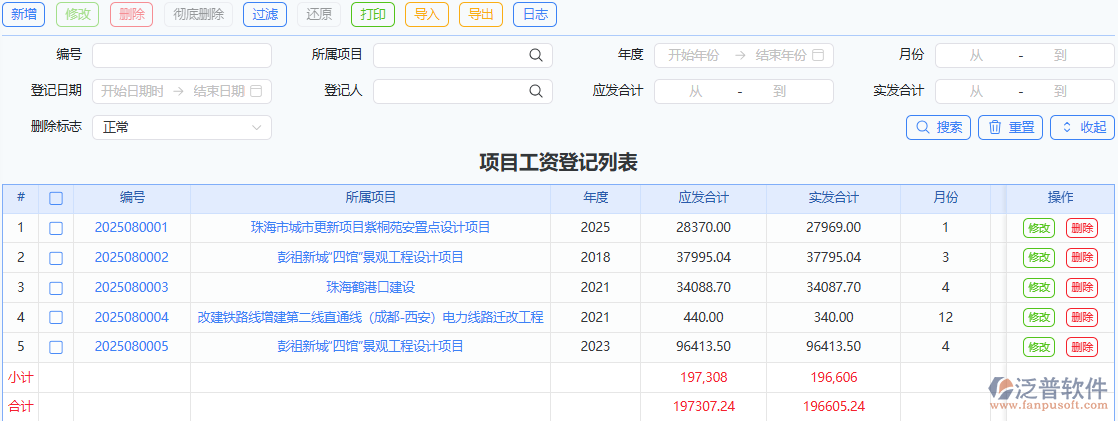Screen dimensions: 1118x421
Task: Click the subtotal value 196,606
Action: pyautogui.click(x=834, y=377)
